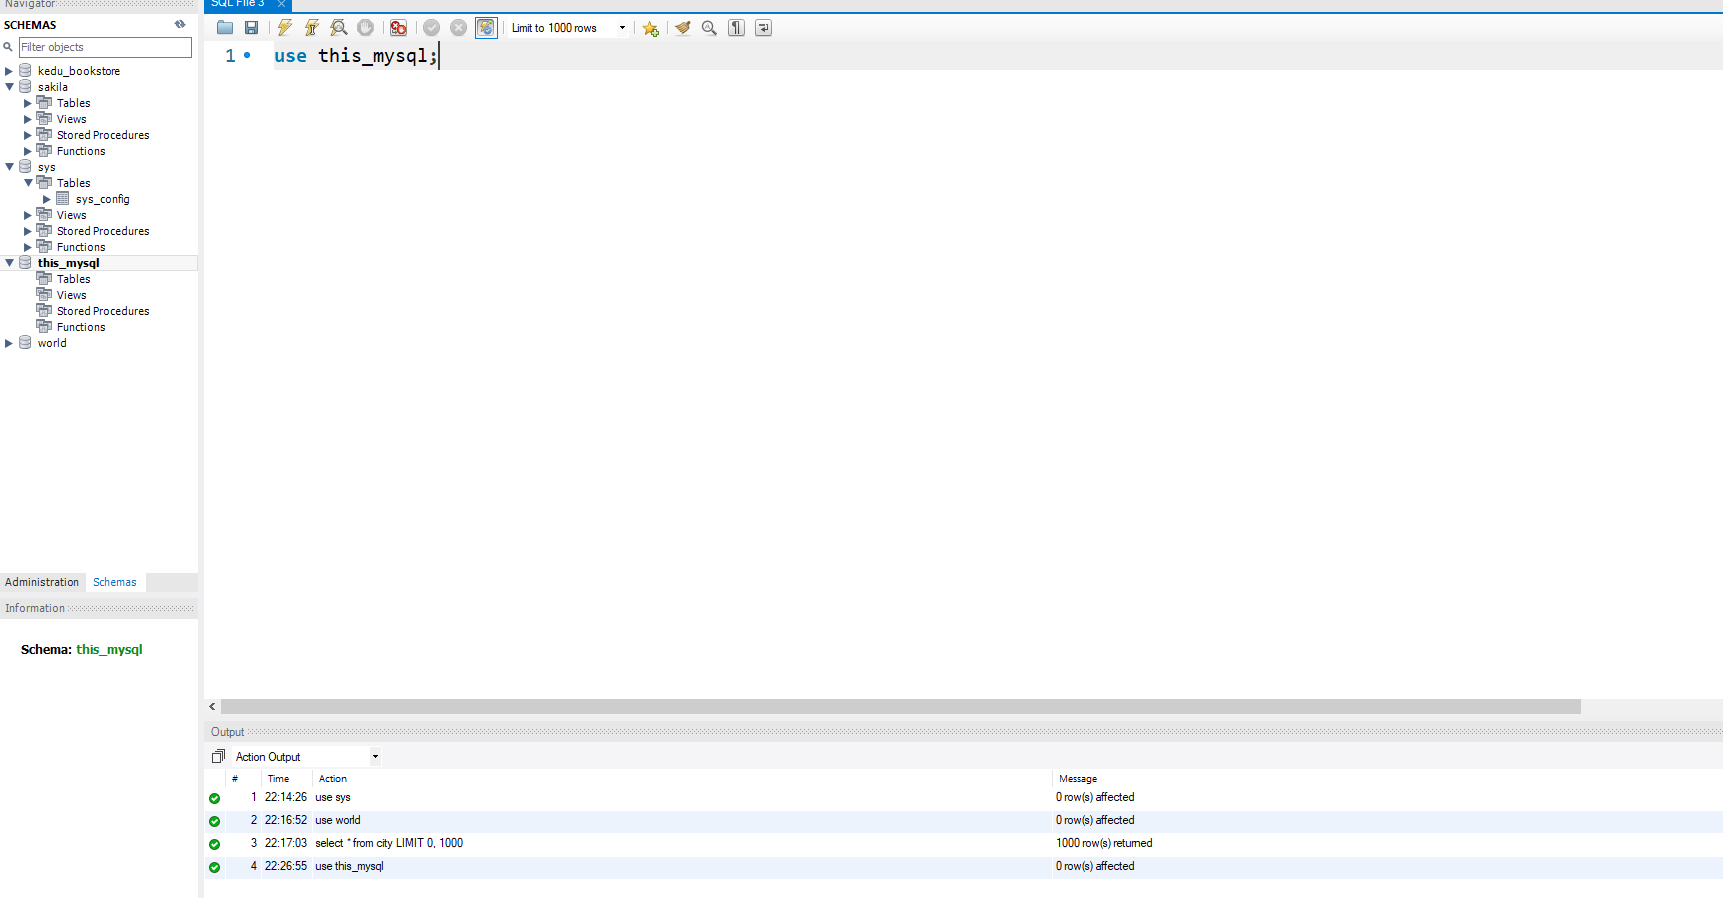Commit the transaction with the checkmark icon

pyautogui.click(x=432, y=28)
